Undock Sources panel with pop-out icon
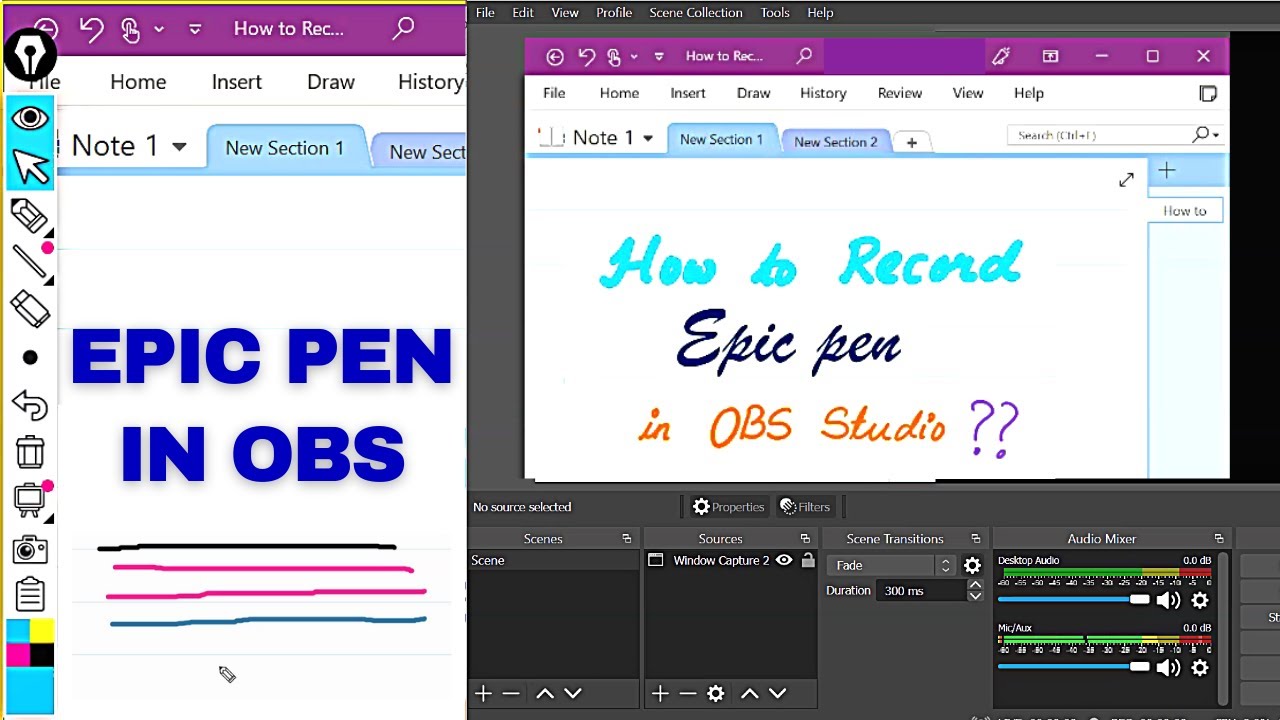Viewport: 1280px width, 720px height. 805,539
